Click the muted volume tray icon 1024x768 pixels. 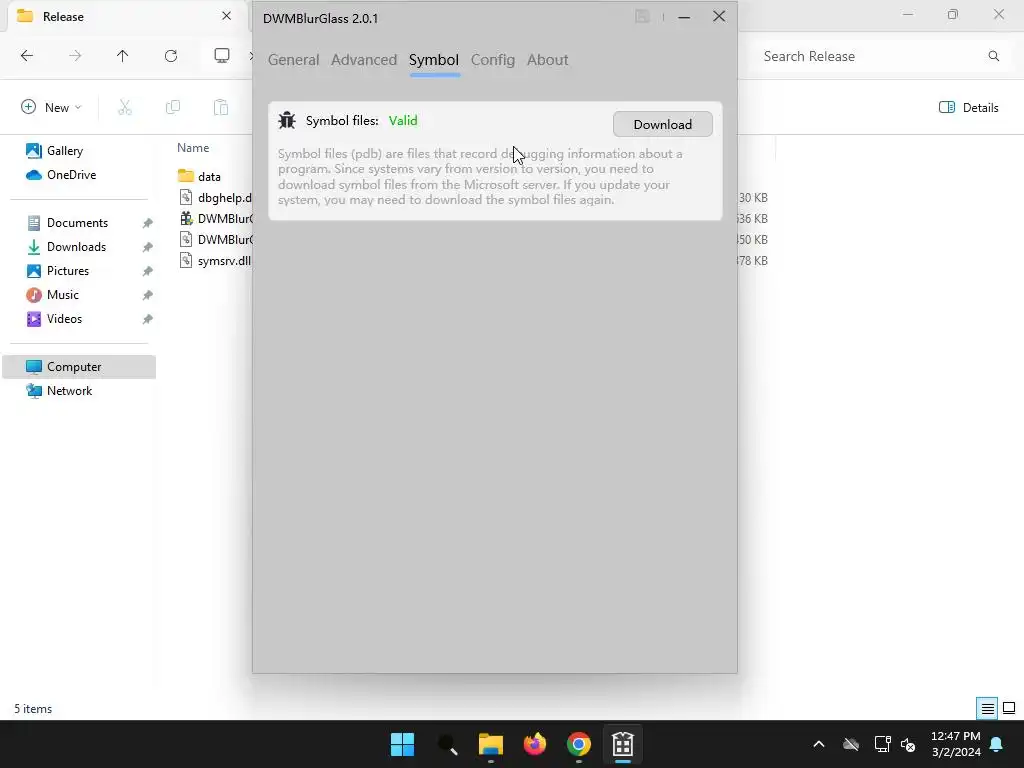point(908,744)
